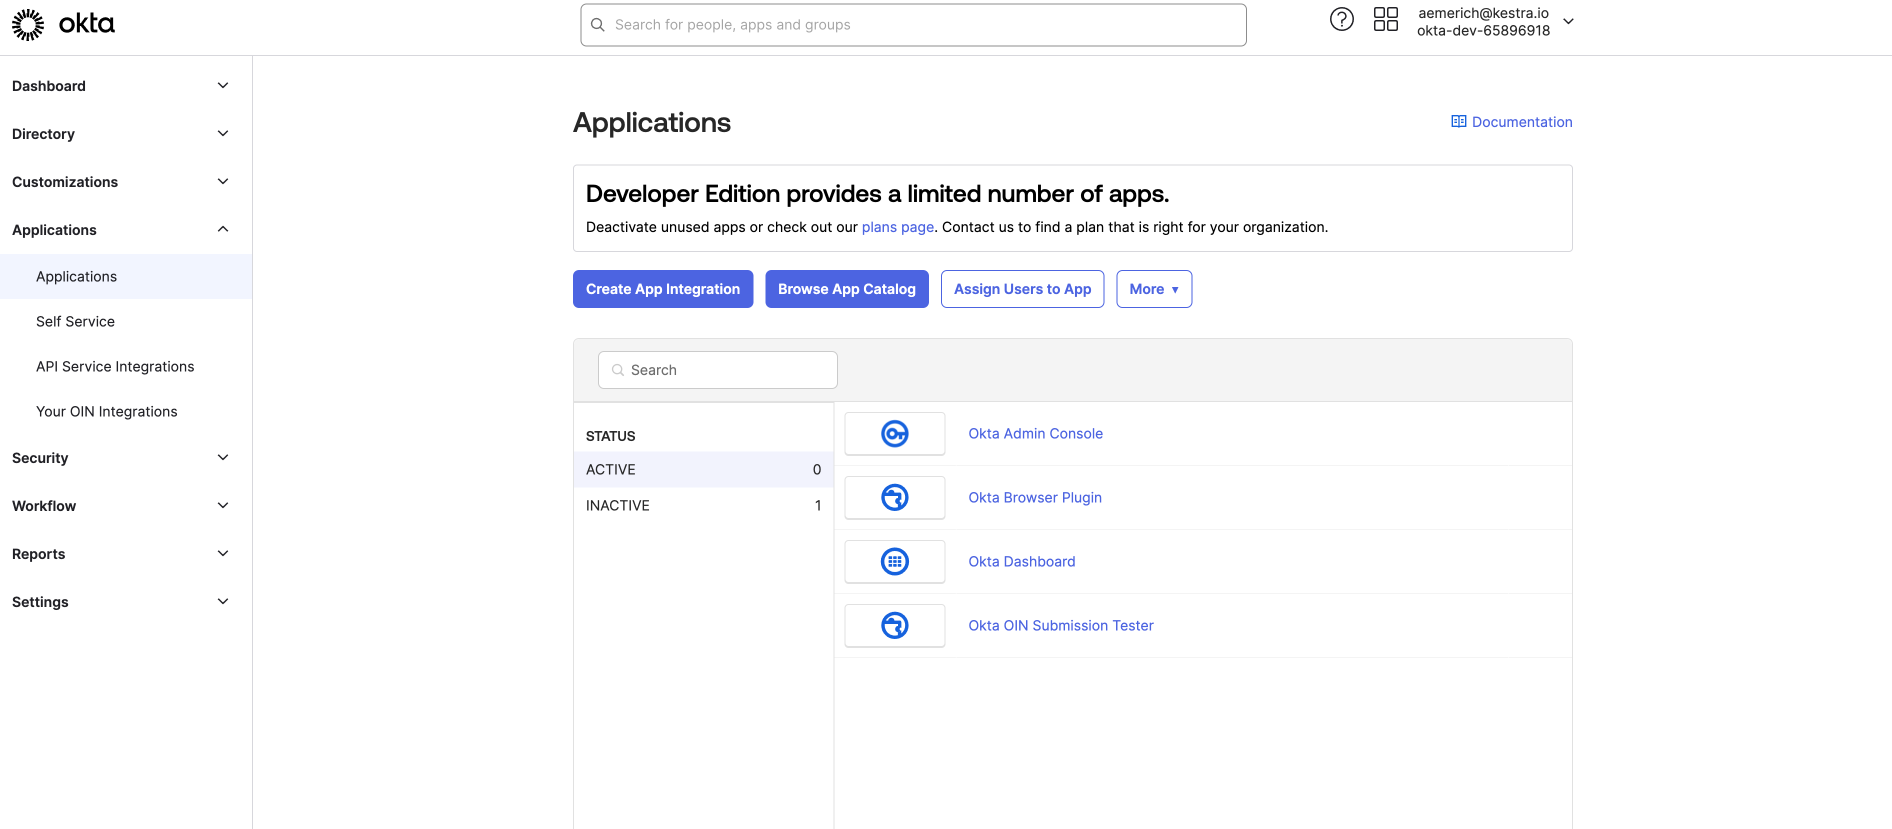Viewport: 1892px width, 829px height.
Task: Open API Service Integrations menu item
Action: coord(115,367)
